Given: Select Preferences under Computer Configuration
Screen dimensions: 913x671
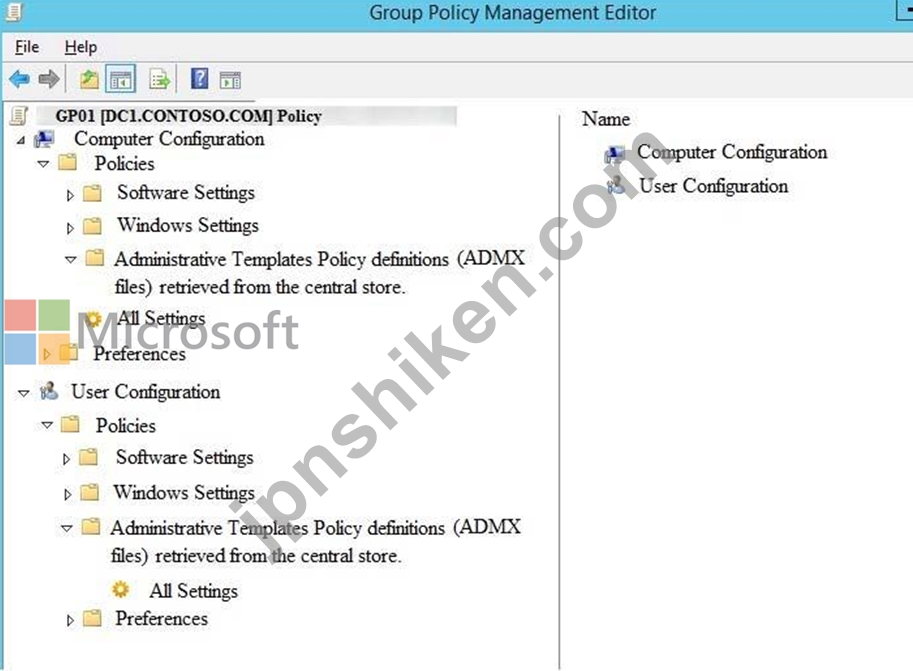Looking at the screenshot, I should click(x=140, y=354).
